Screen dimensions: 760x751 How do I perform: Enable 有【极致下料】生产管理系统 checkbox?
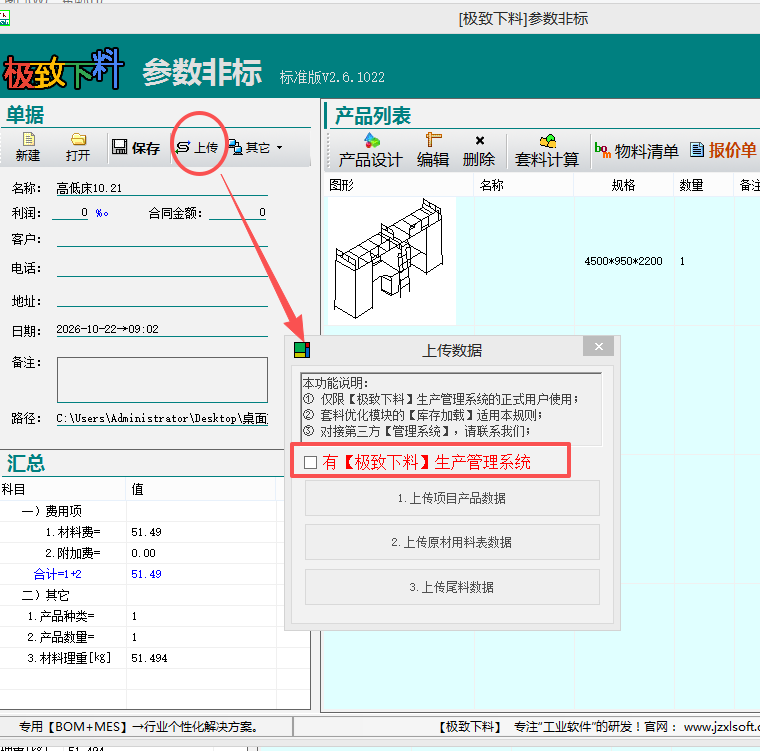[x=310, y=463]
